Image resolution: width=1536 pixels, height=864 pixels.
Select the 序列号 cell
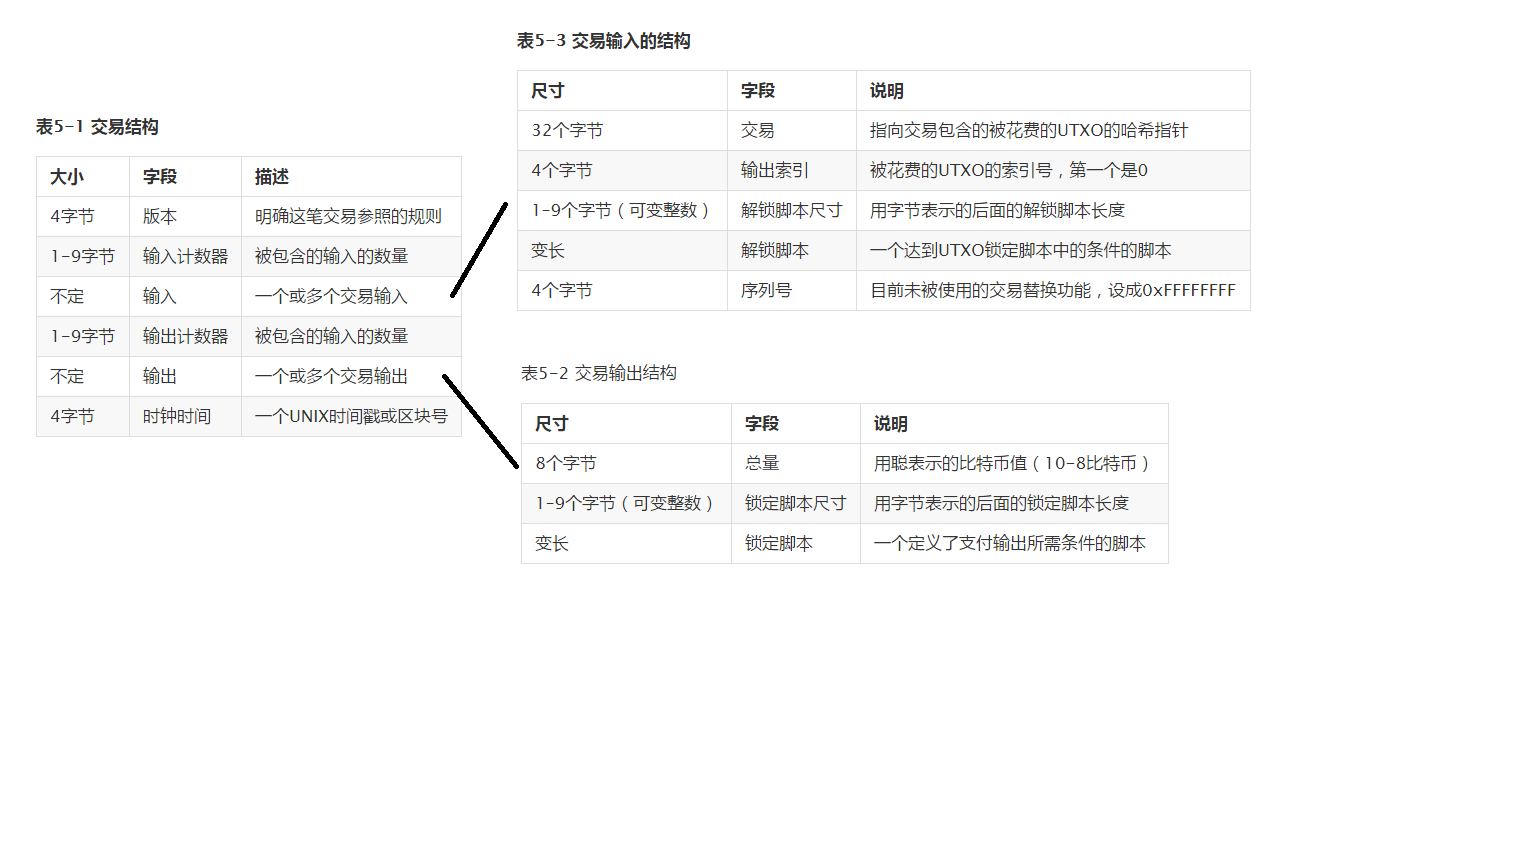792,291
